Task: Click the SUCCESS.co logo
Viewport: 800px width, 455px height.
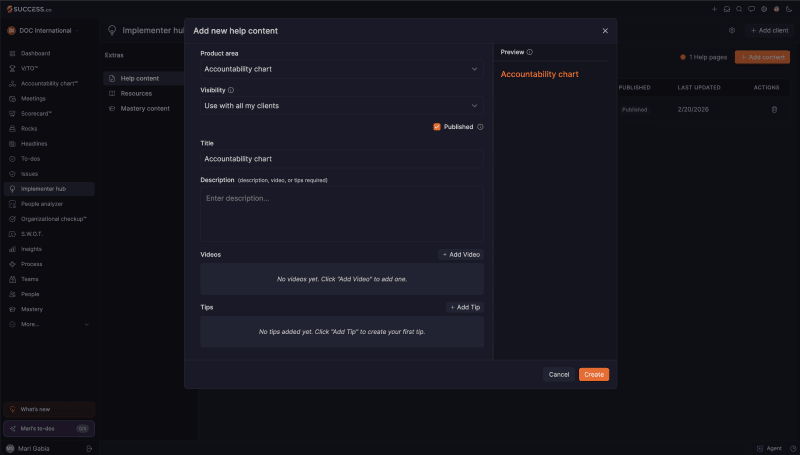Action: point(29,9)
